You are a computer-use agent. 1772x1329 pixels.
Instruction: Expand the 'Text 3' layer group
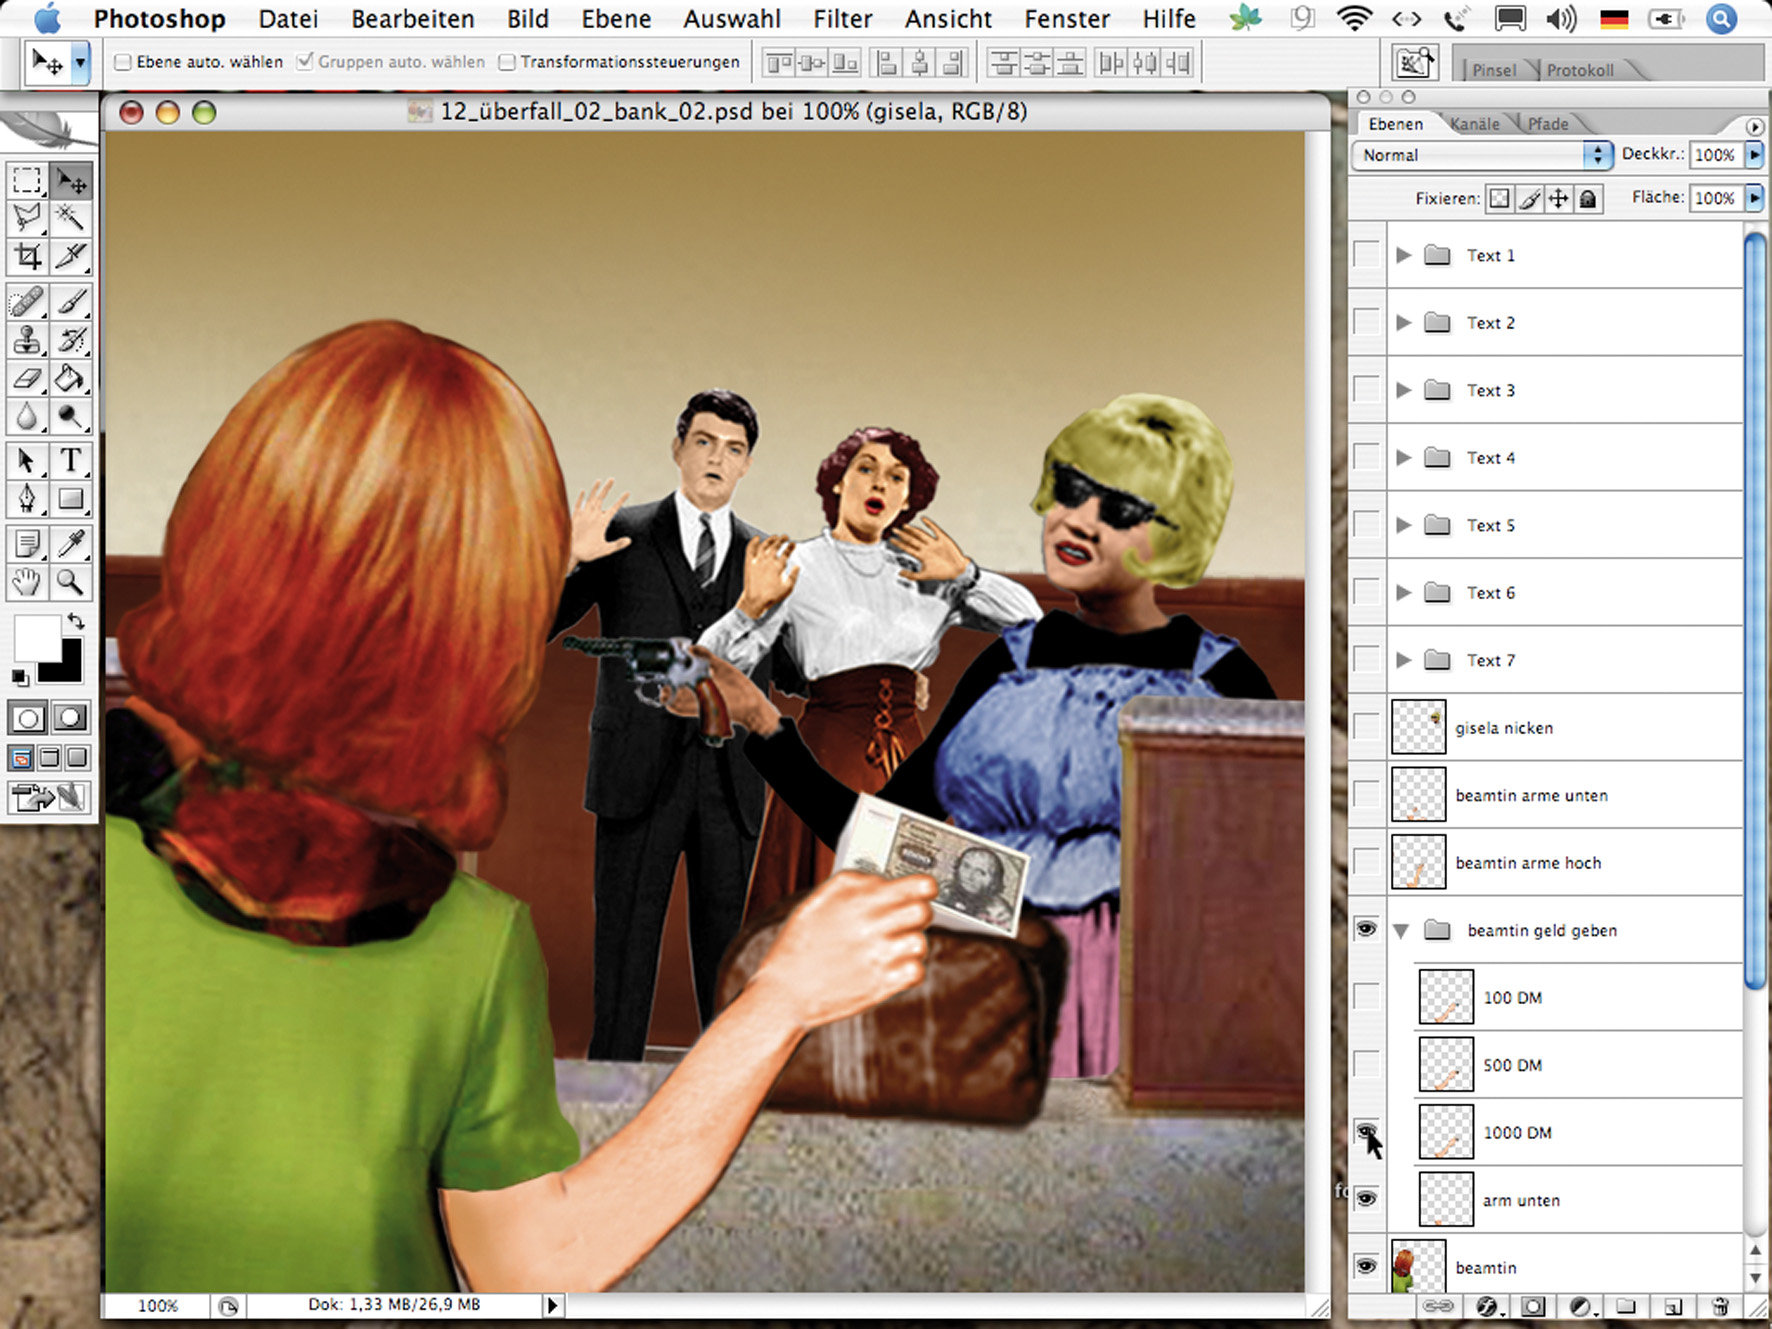tap(1404, 390)
